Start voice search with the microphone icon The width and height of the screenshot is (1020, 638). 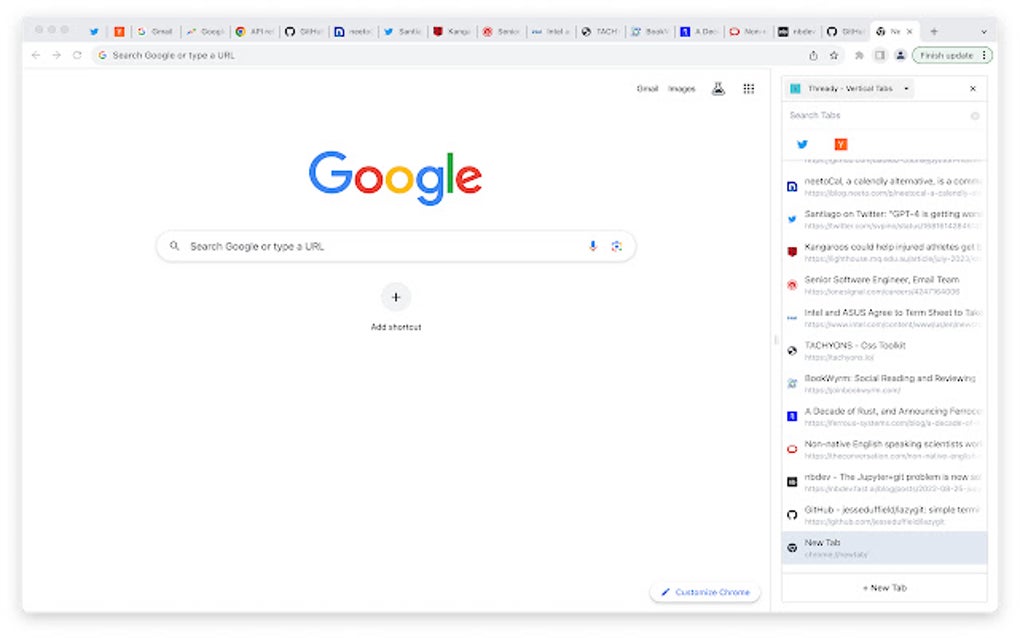[x=592, y=246]
